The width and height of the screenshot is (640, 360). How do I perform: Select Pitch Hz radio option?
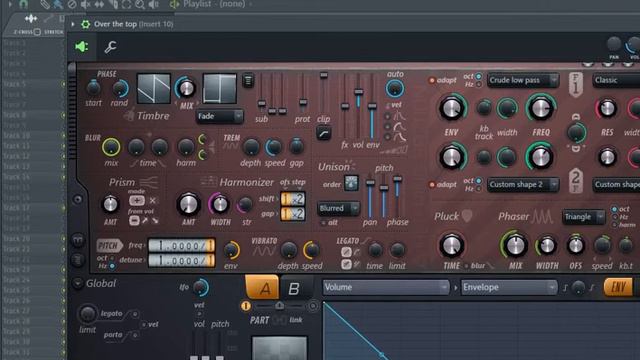112,266
